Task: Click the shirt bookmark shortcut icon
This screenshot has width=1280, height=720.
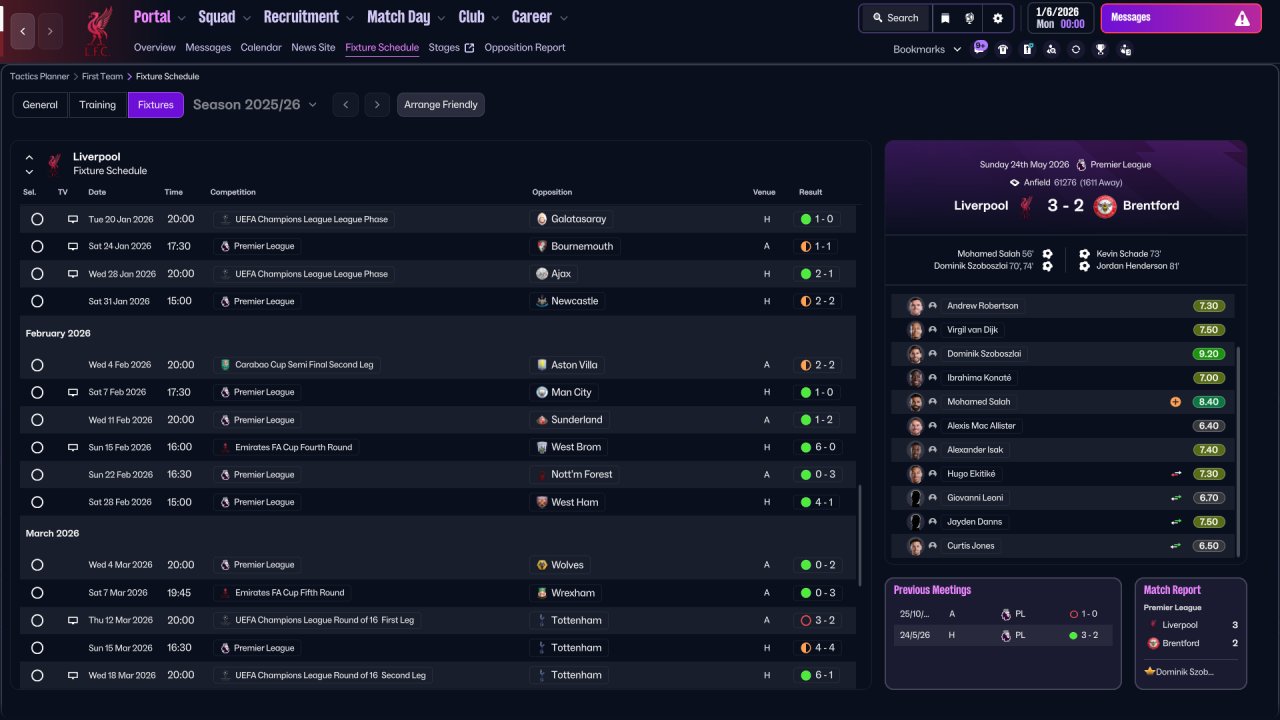Action: (1003, 49)
